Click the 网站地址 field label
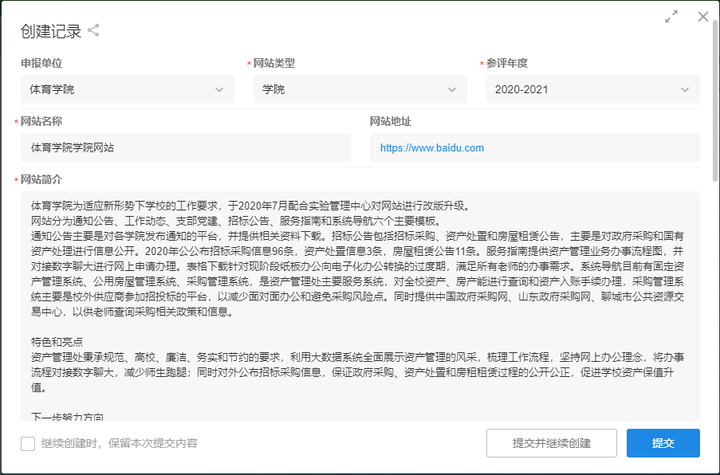Viewport: 720px width, 475px height. 390,121
